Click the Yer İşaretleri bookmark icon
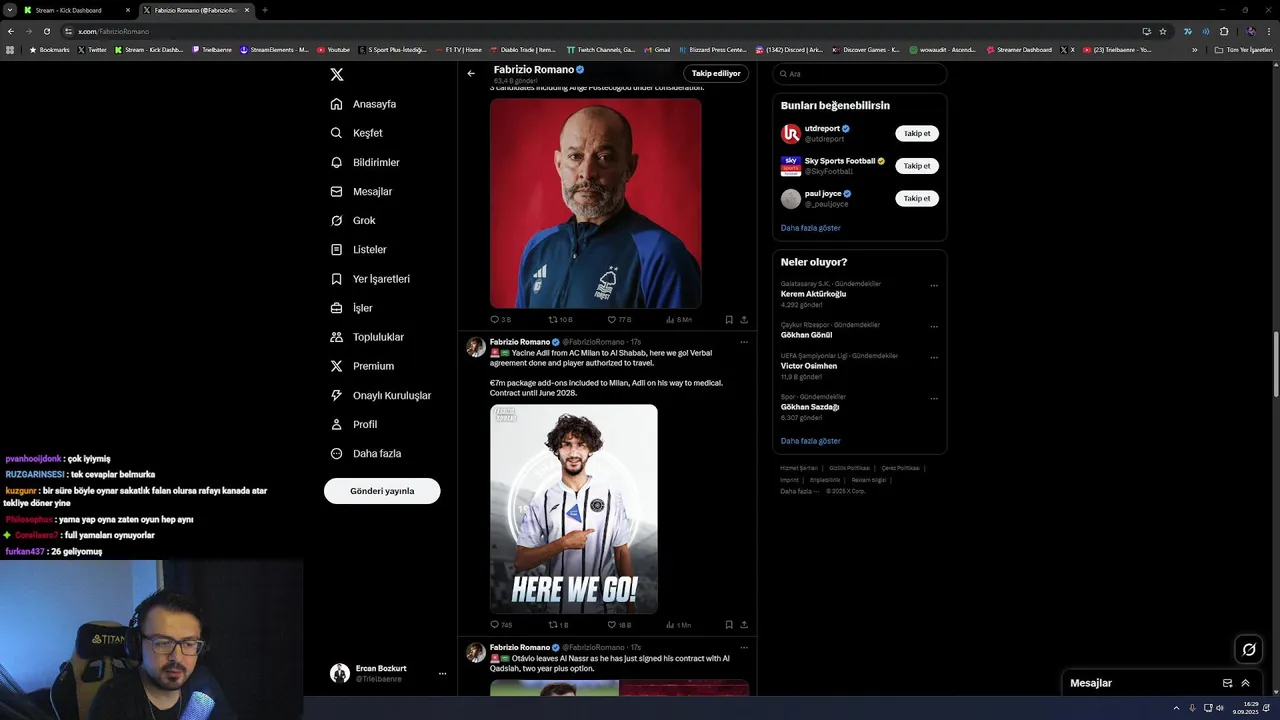 [x=337, y=279]
